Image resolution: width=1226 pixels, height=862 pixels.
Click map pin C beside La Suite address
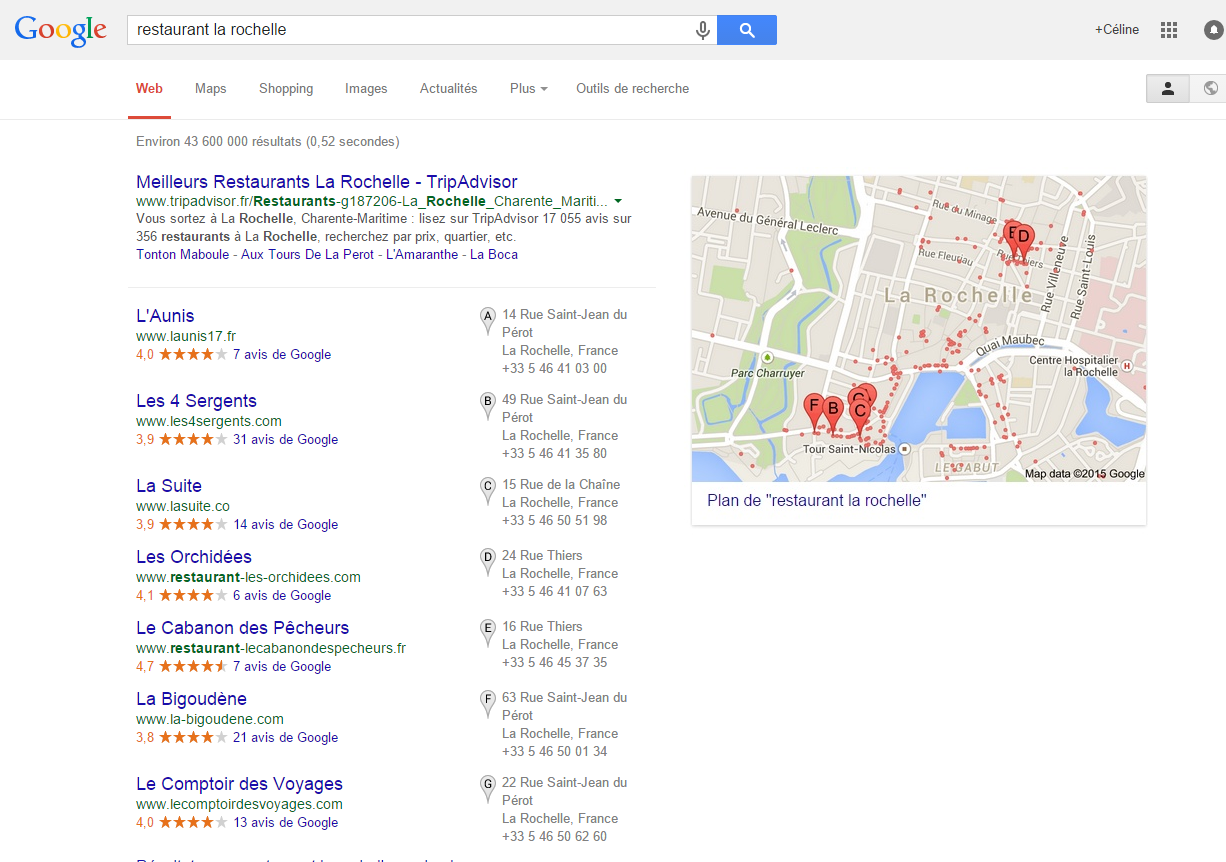pyautogui.click(x=488, y=490)
